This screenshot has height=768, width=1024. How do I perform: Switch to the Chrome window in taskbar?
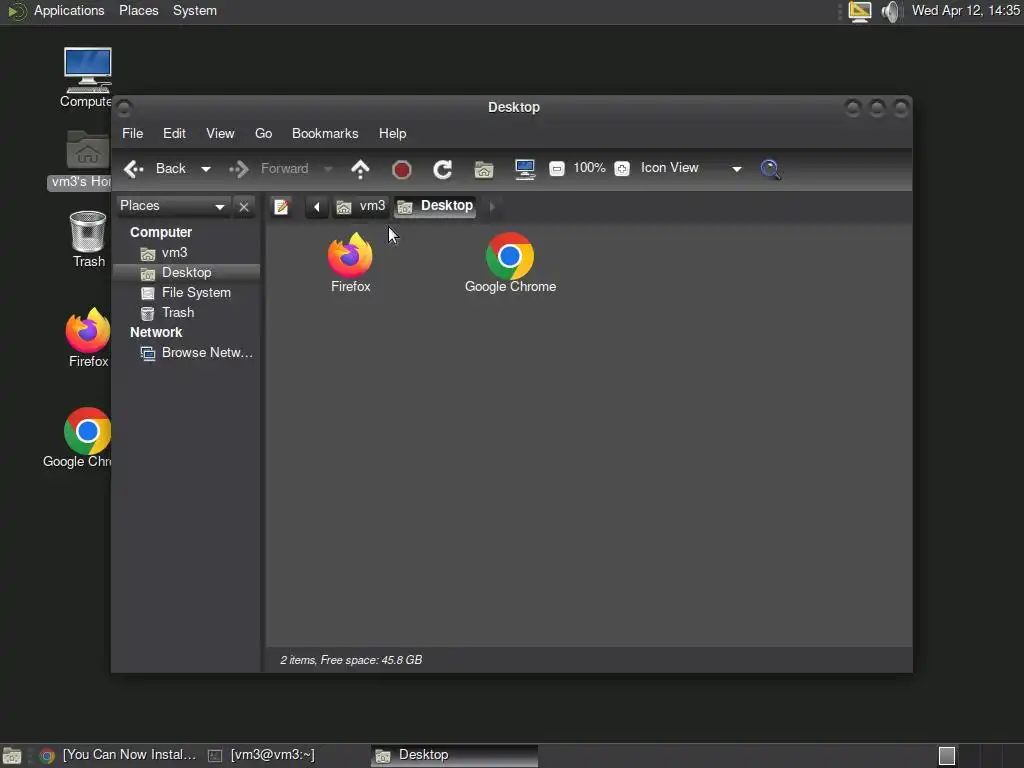pos(118,755)
